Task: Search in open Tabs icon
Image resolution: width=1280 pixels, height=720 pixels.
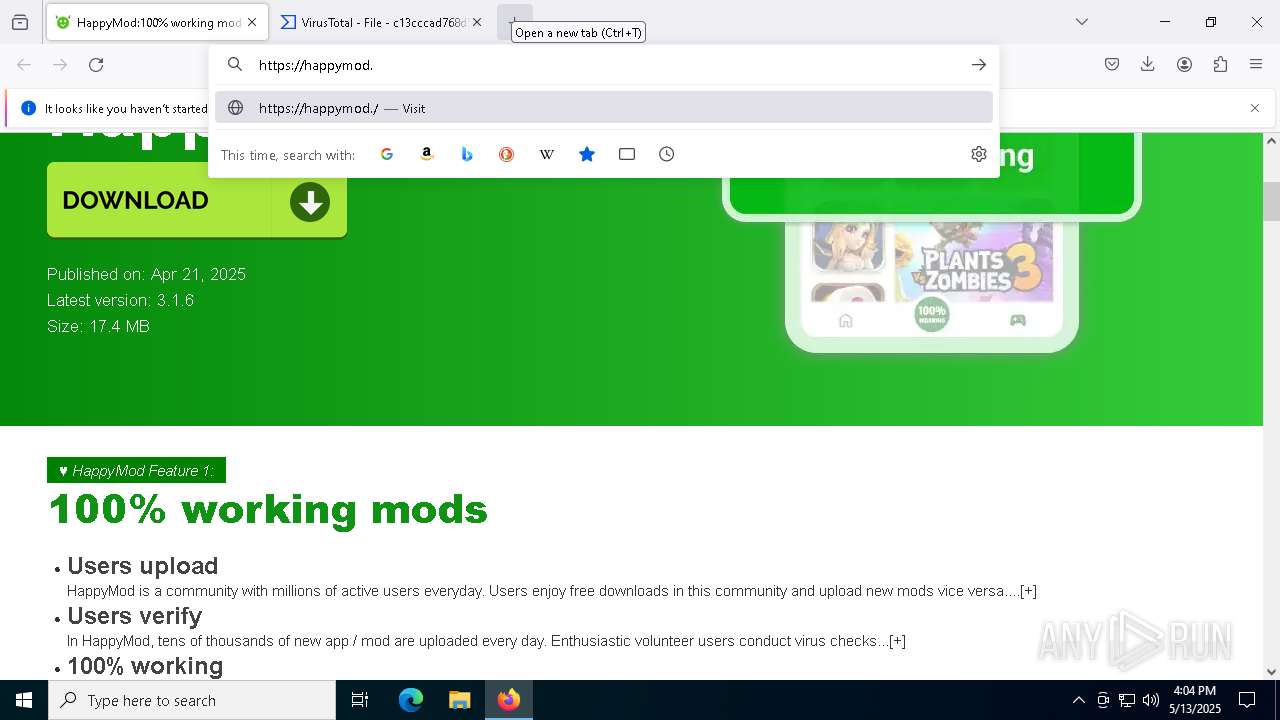Action: click(x=627, y=154)
